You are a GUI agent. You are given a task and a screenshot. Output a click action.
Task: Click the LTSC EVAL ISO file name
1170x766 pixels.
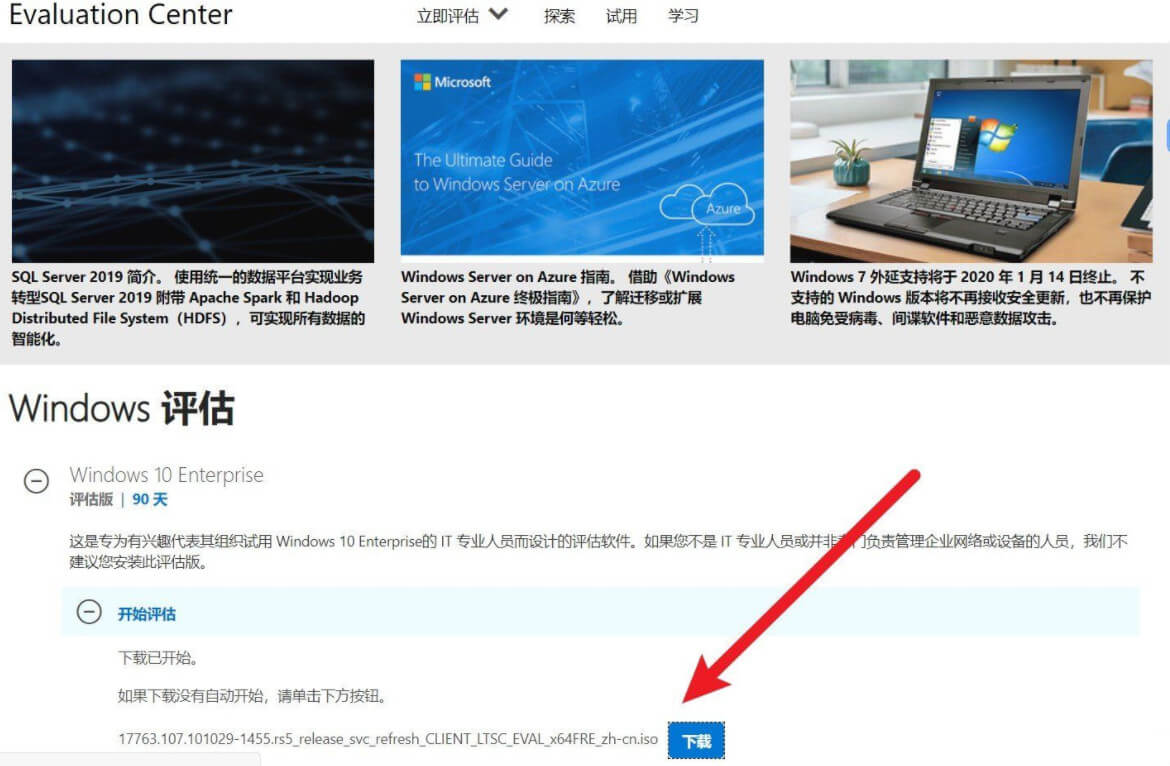388,740
